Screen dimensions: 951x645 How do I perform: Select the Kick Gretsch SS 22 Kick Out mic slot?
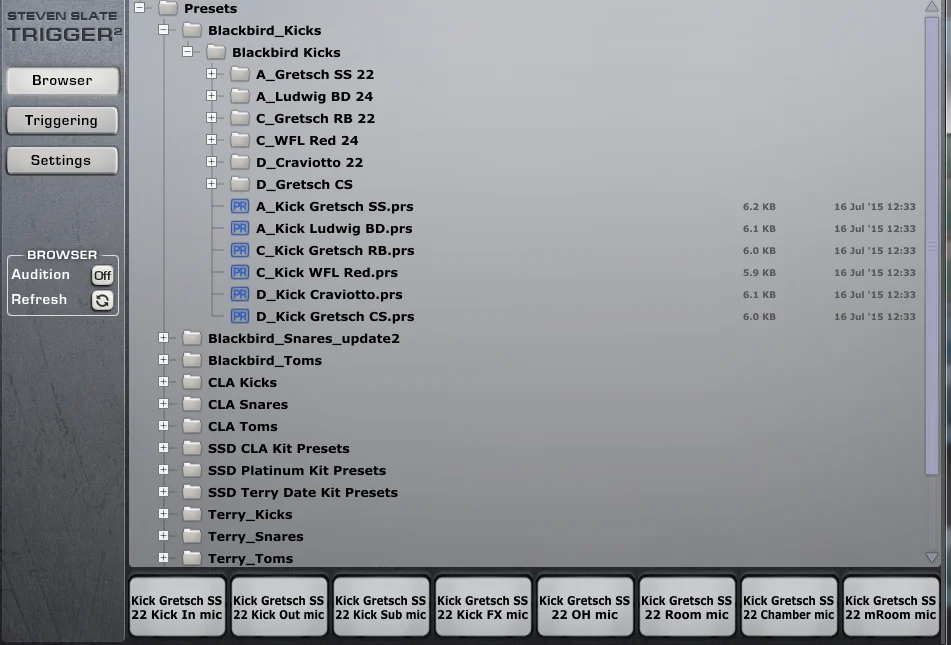point(279,607)
